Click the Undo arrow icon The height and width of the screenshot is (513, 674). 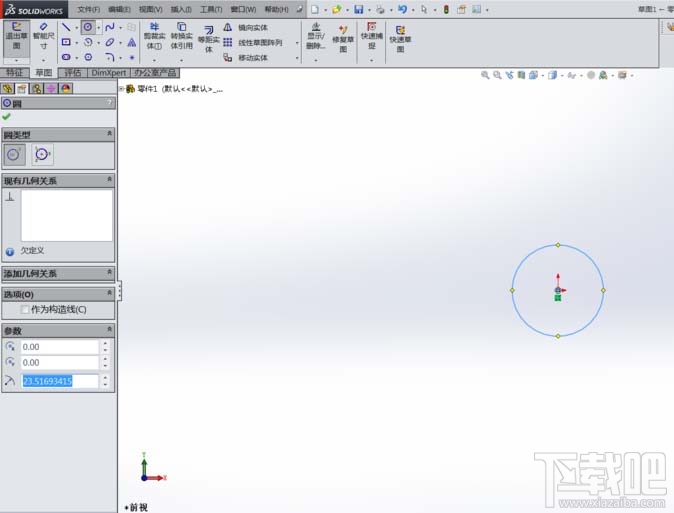pyautogui.click(x=402, y=9)
